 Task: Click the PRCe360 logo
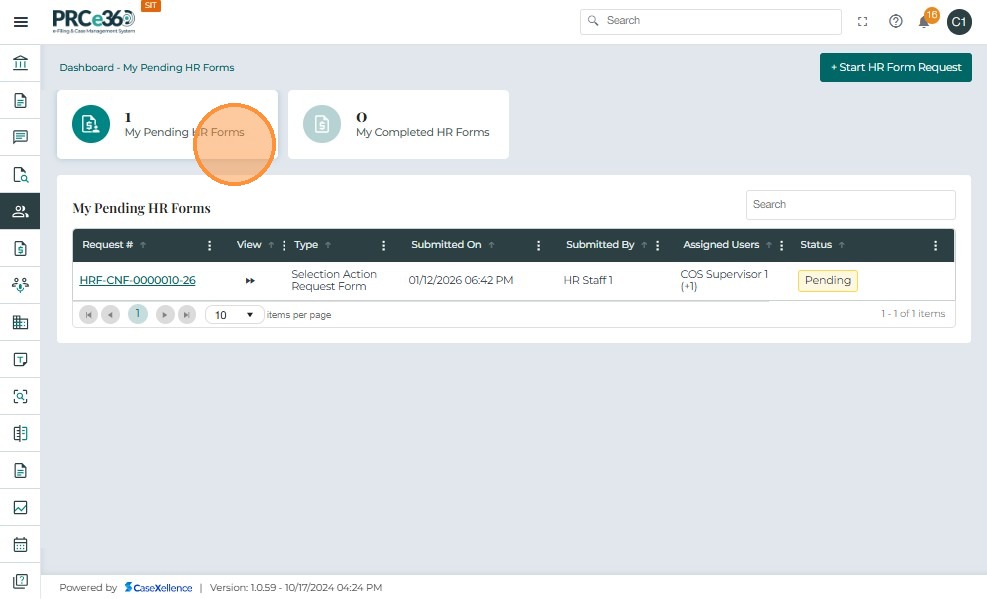(94, 21)
